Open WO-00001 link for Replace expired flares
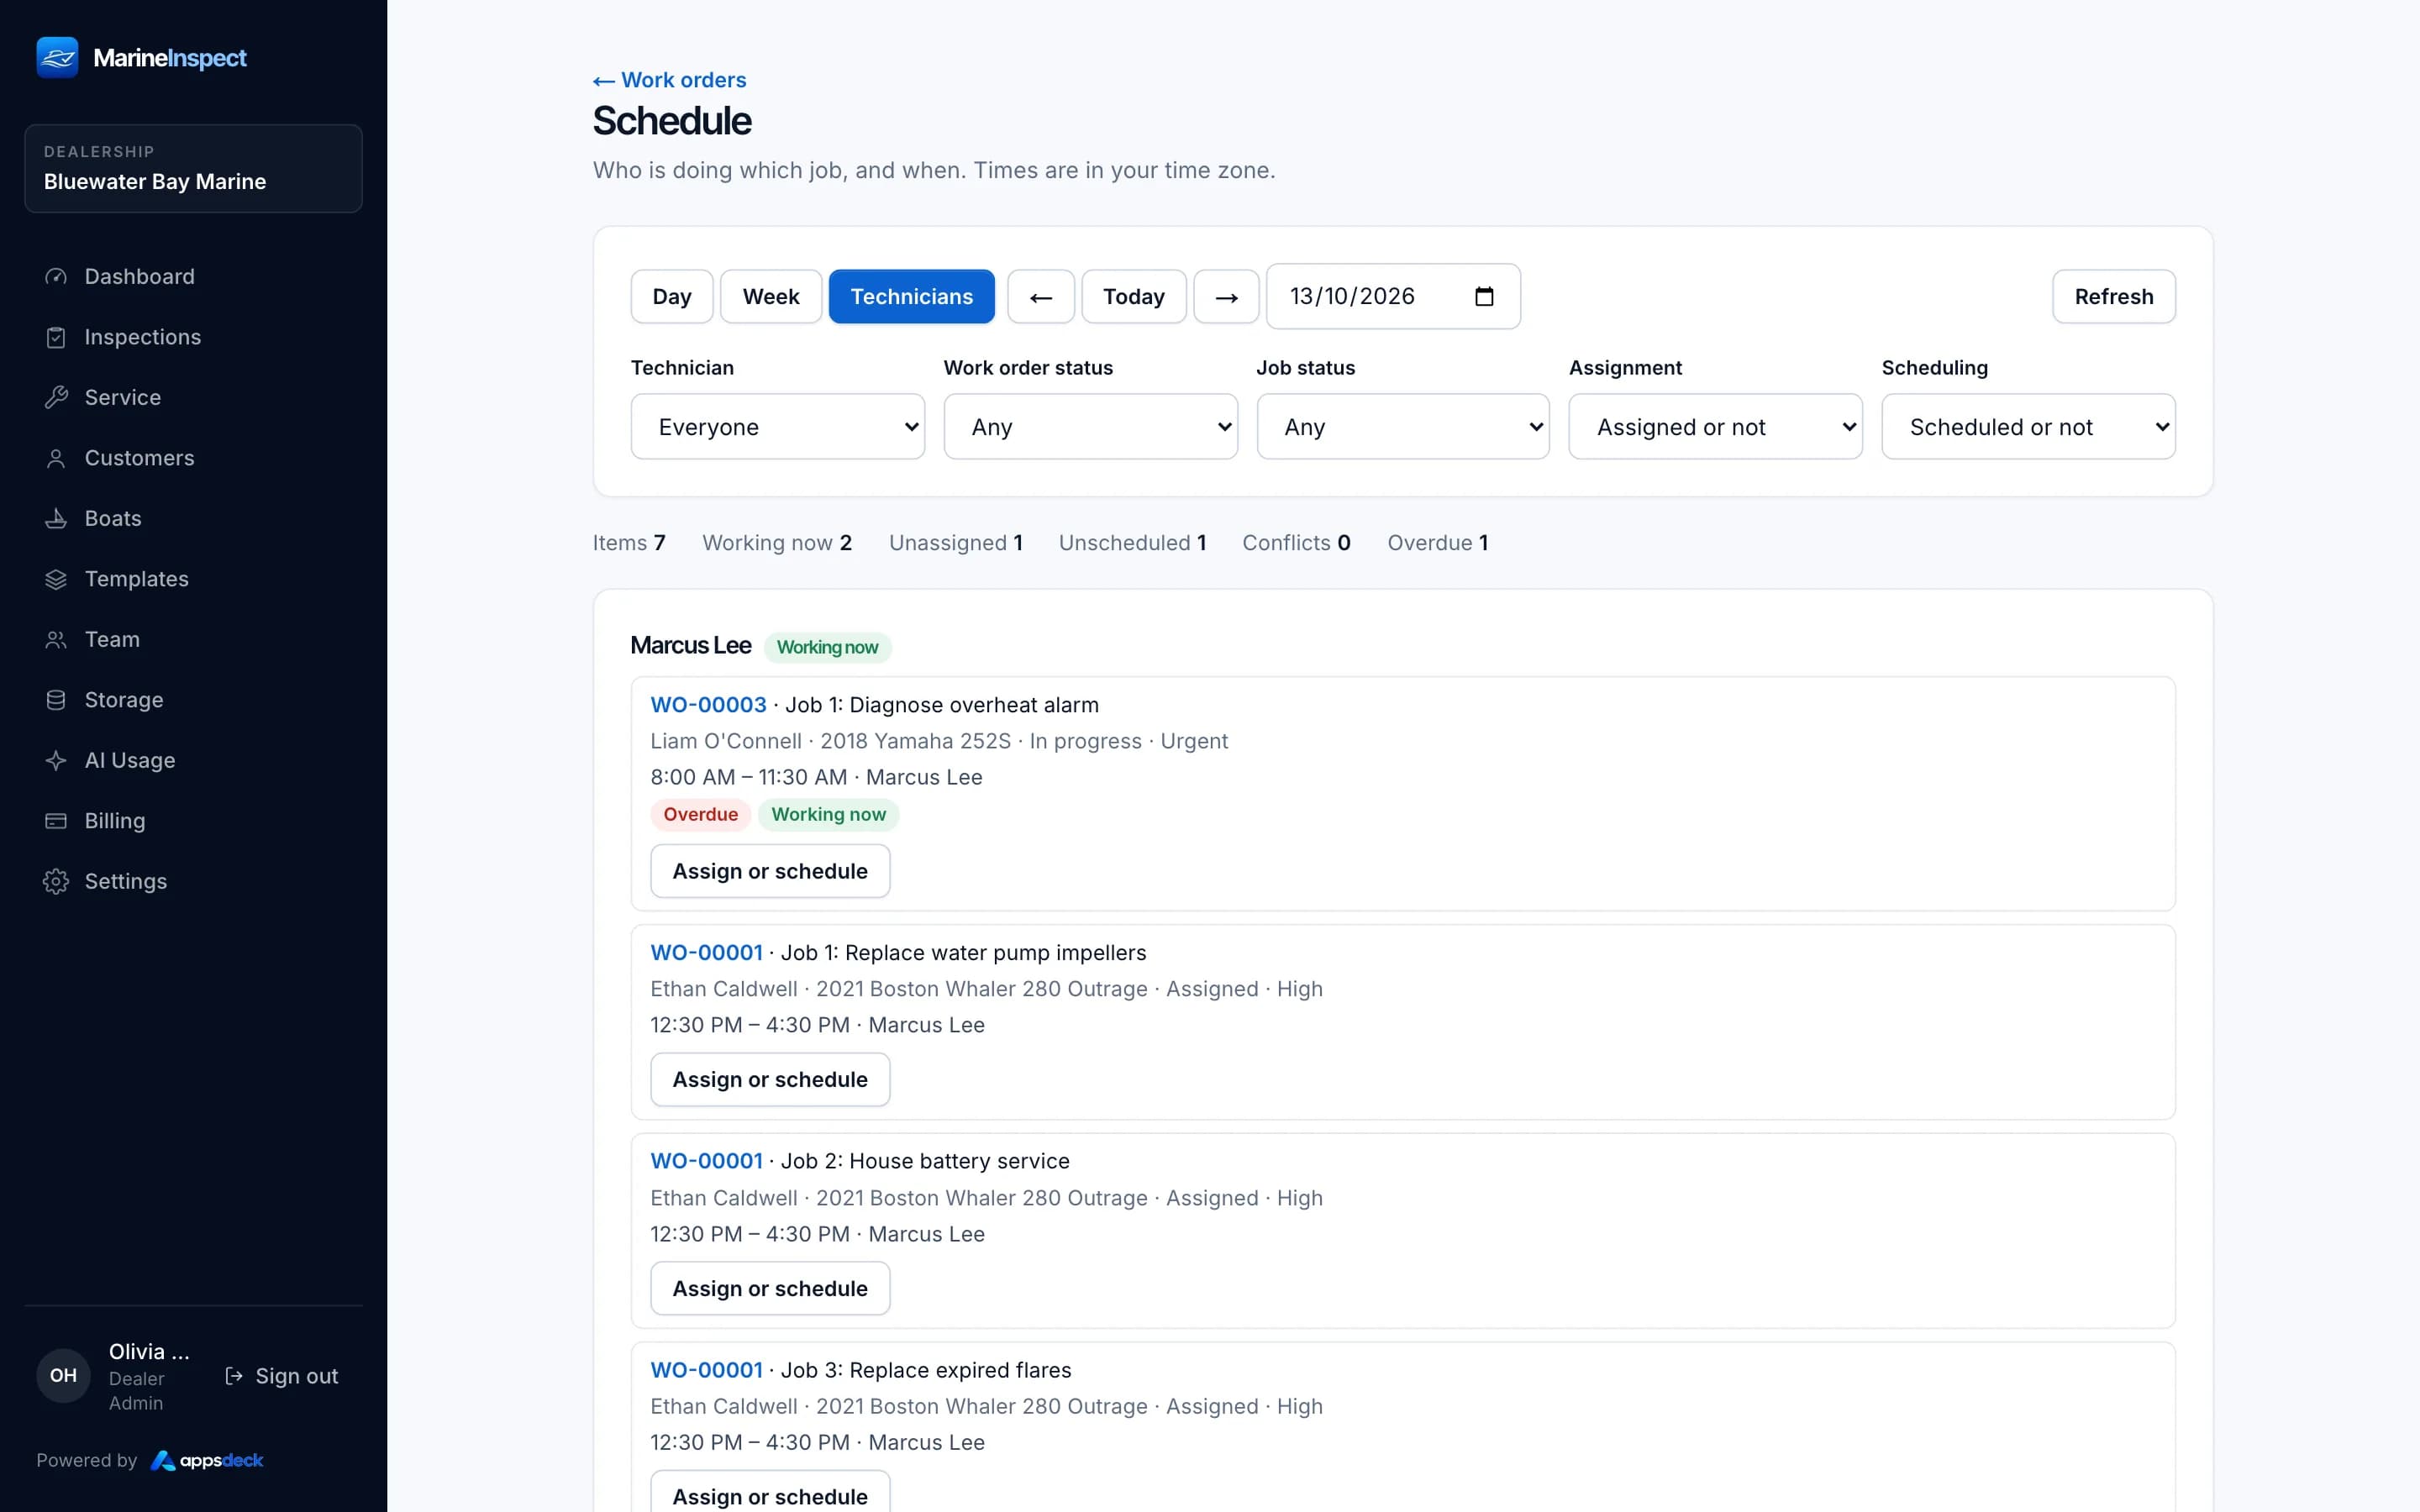The height and width of the screenshot is (1512, 2420). [x=706, y=1370]
